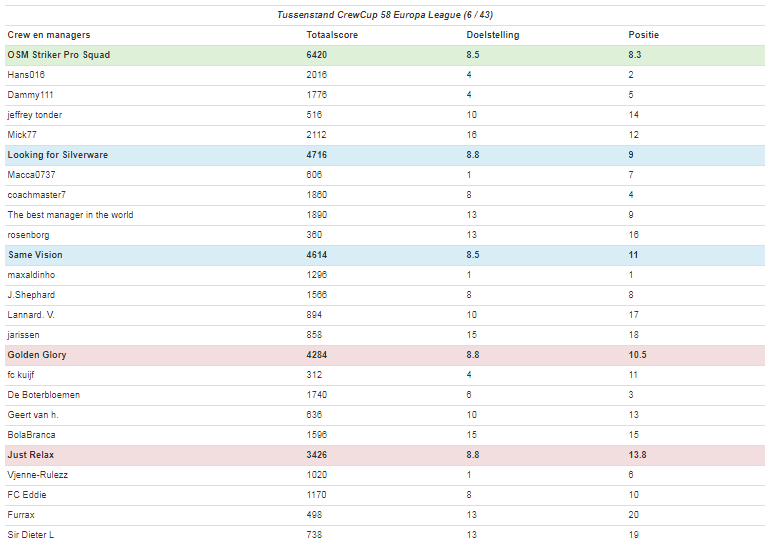770x551 pixels.
Task: Click the Tussenstand CrewCup 58 title
Action: tap(384, 15)
